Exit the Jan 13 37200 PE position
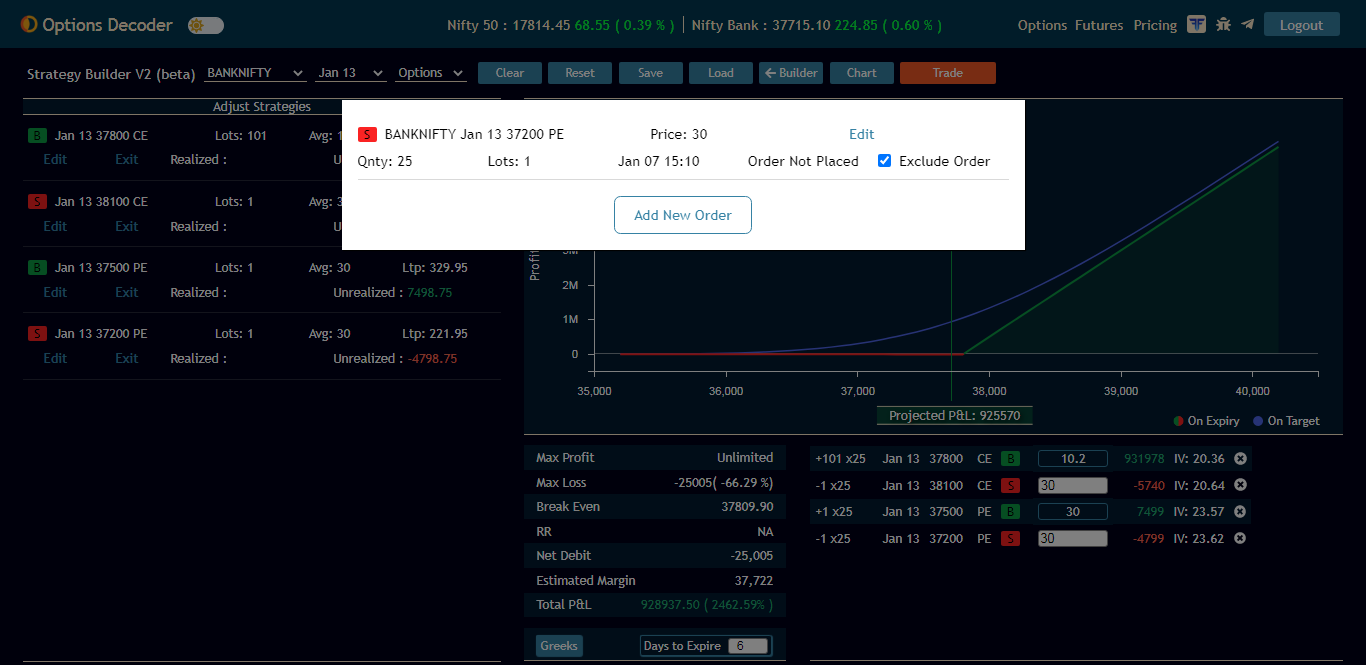This screenshot has width=1366, height=665. click(x=127, y=358)
